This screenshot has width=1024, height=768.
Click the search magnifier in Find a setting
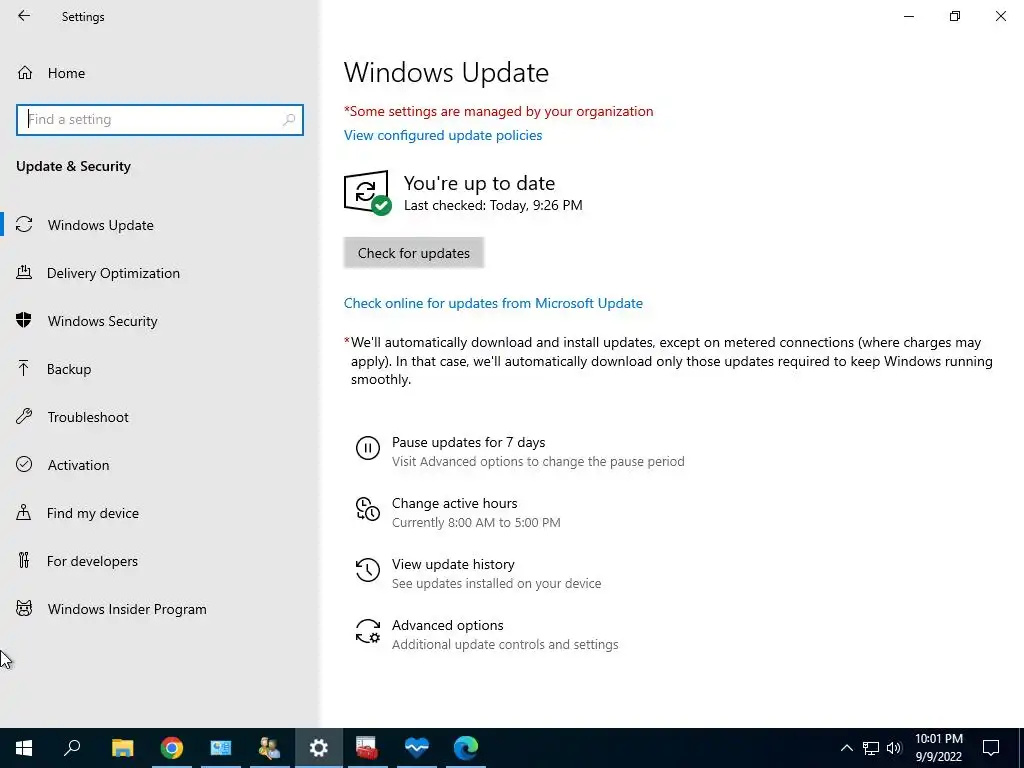click(289, 120)
